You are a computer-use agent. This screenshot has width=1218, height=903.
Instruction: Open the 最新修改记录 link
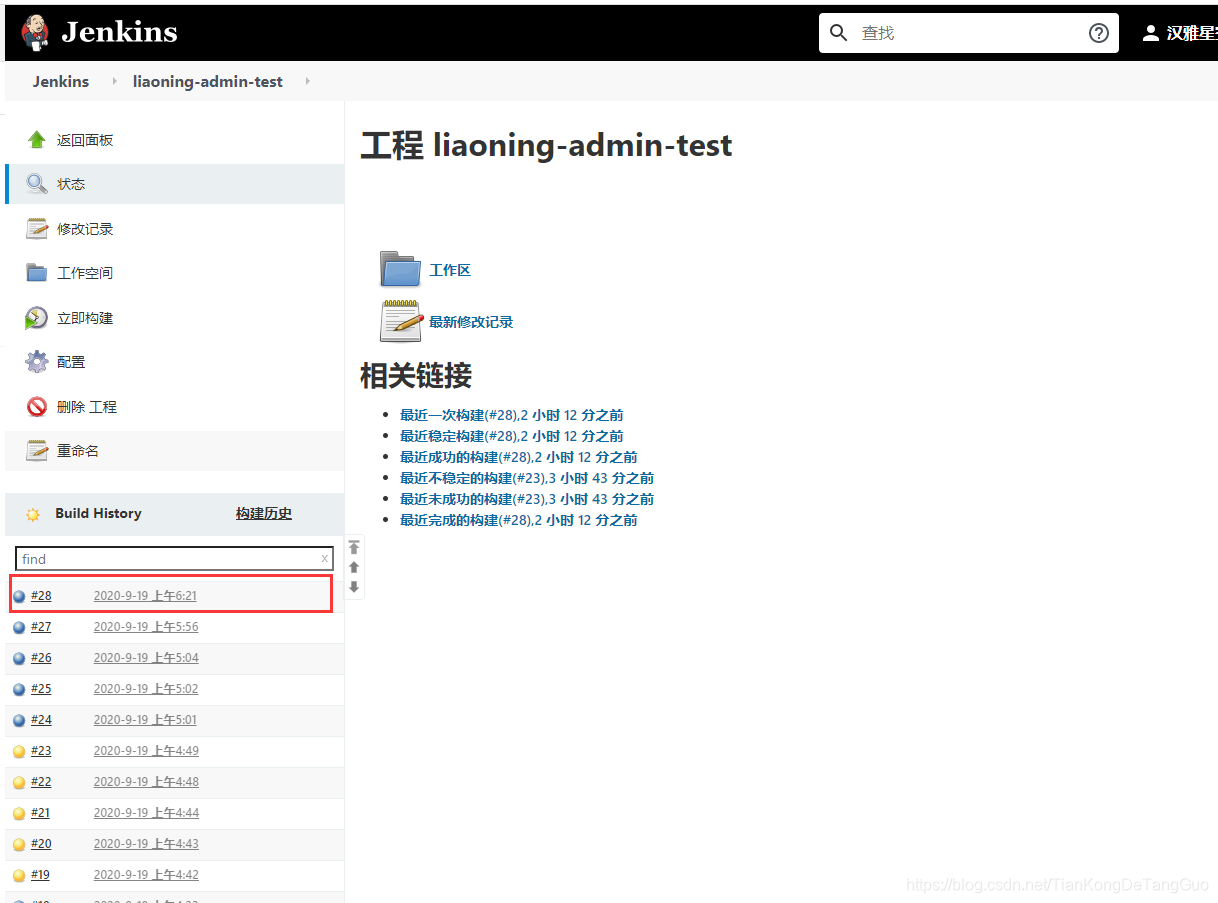pos(471,322)
